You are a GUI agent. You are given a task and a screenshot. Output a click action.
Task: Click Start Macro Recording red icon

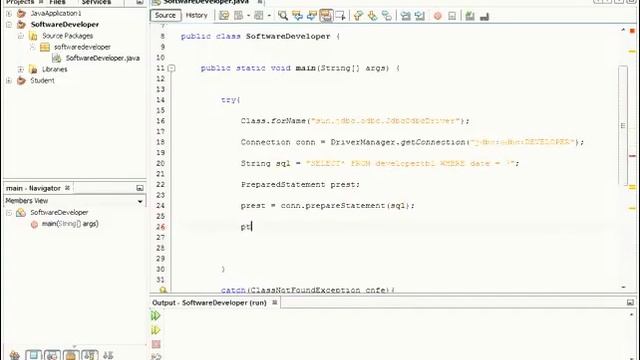tap(438, 16)
